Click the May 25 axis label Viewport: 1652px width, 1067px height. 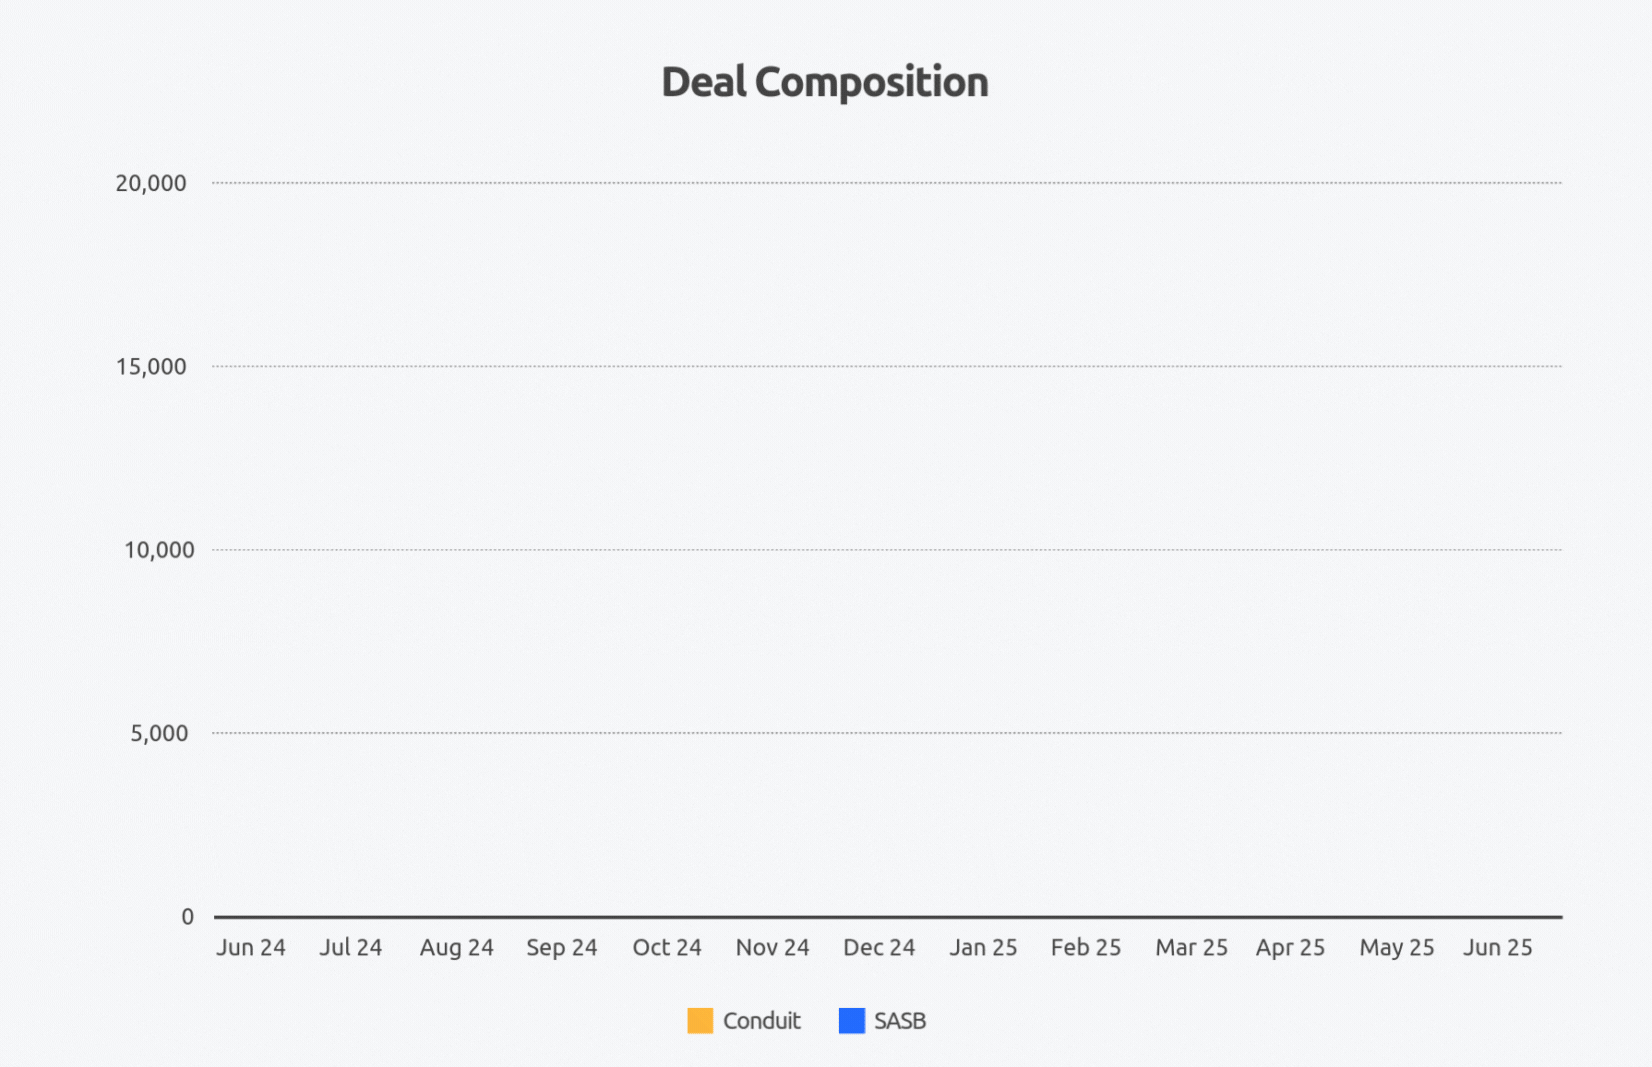coord(1396,947)
